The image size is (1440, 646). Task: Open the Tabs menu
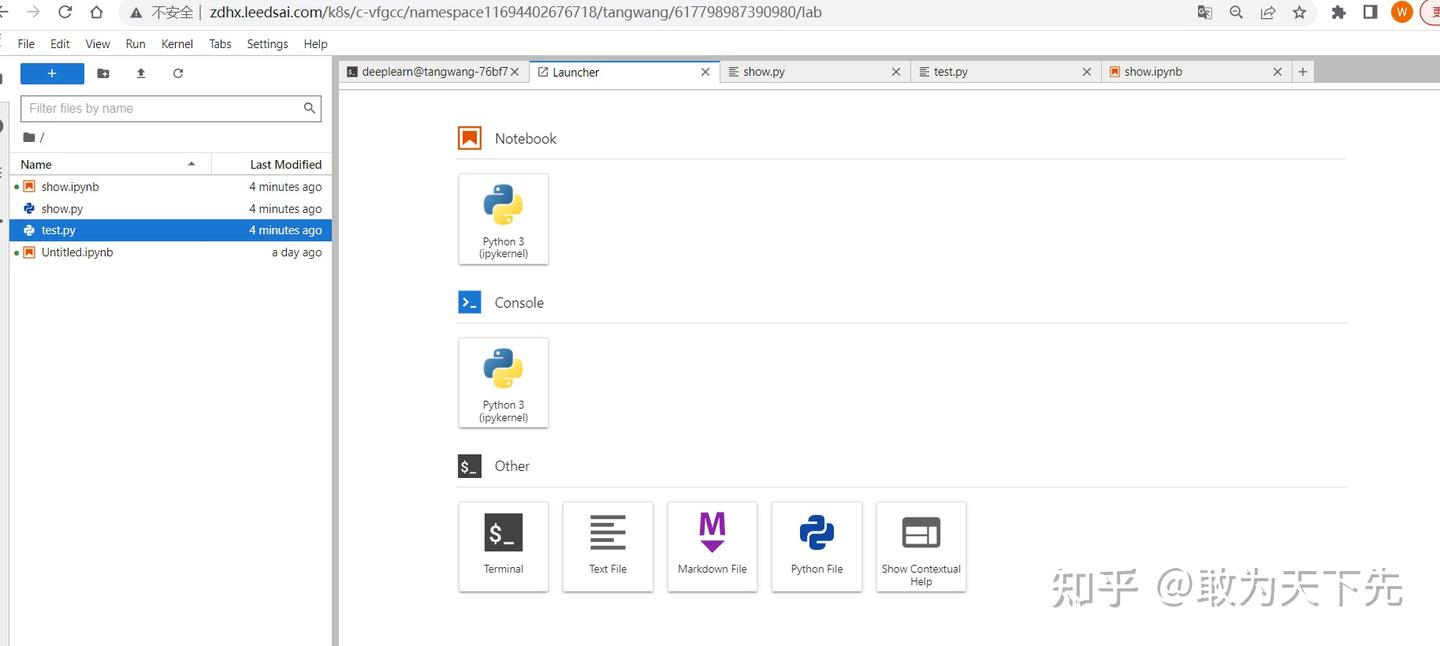click(220, 44)
